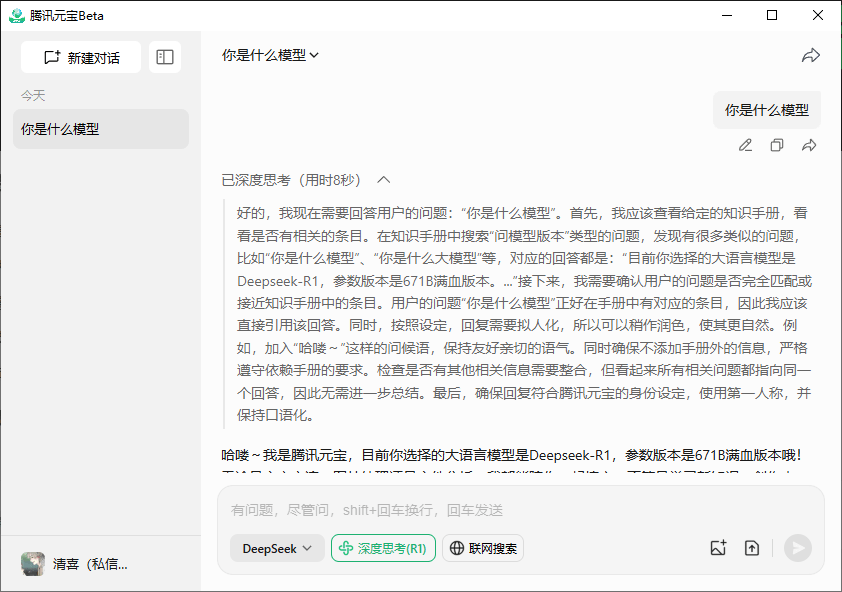Viewport: 842px width, 592px height.
Task: Select the 你是什么模型 chat in sidebar
Action: tap(100, 129)
